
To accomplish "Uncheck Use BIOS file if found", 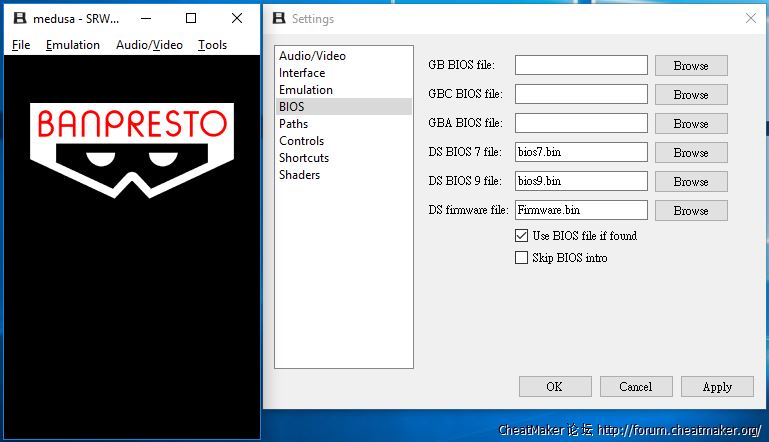I will point(521,236).
